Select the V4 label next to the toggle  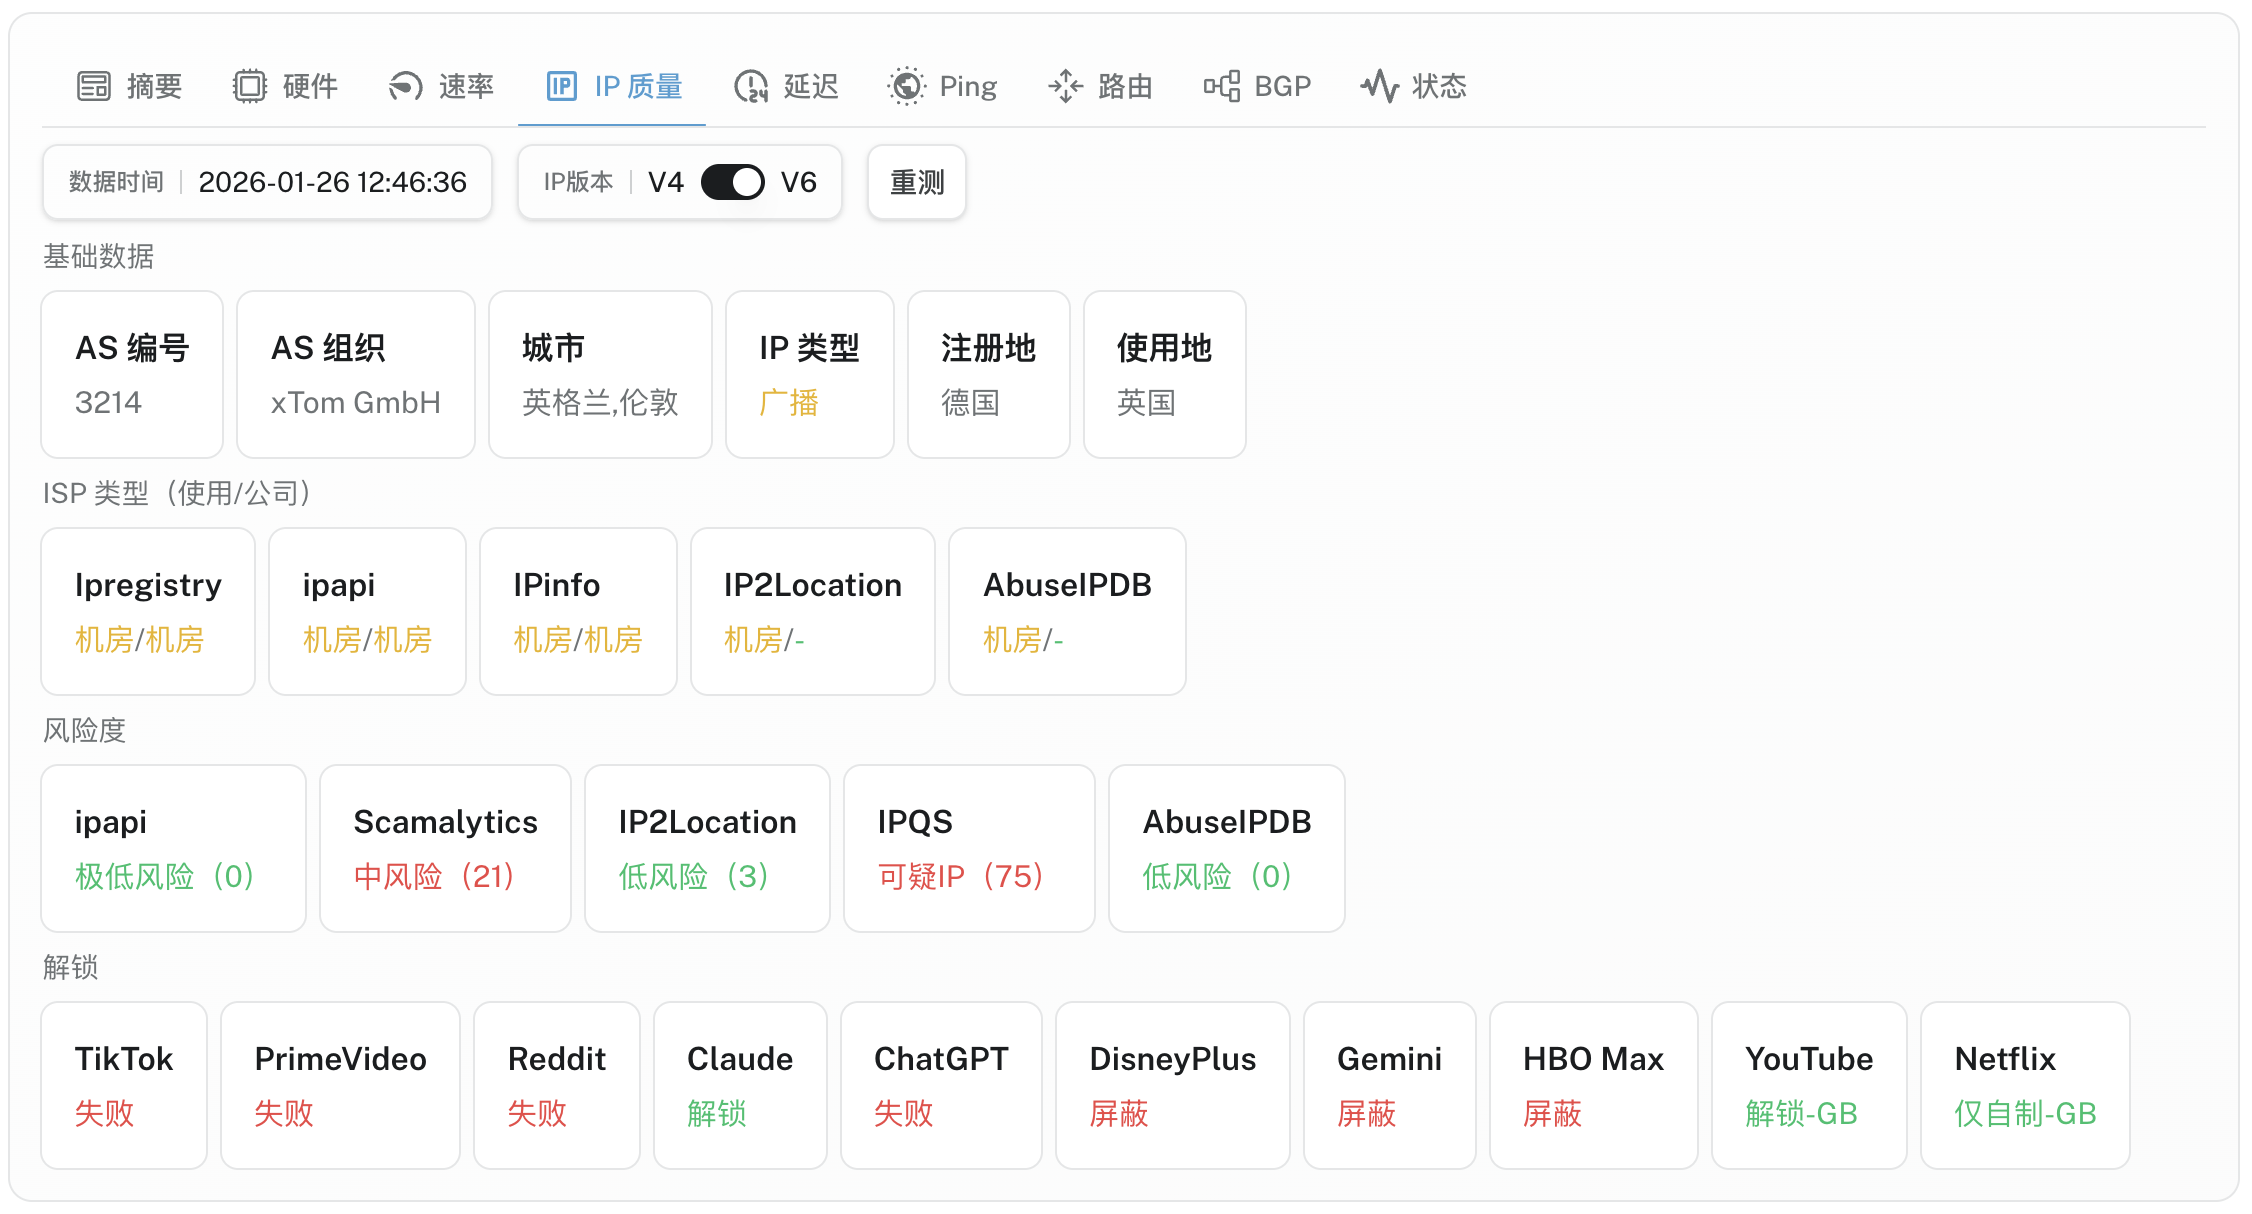[666, 182]
